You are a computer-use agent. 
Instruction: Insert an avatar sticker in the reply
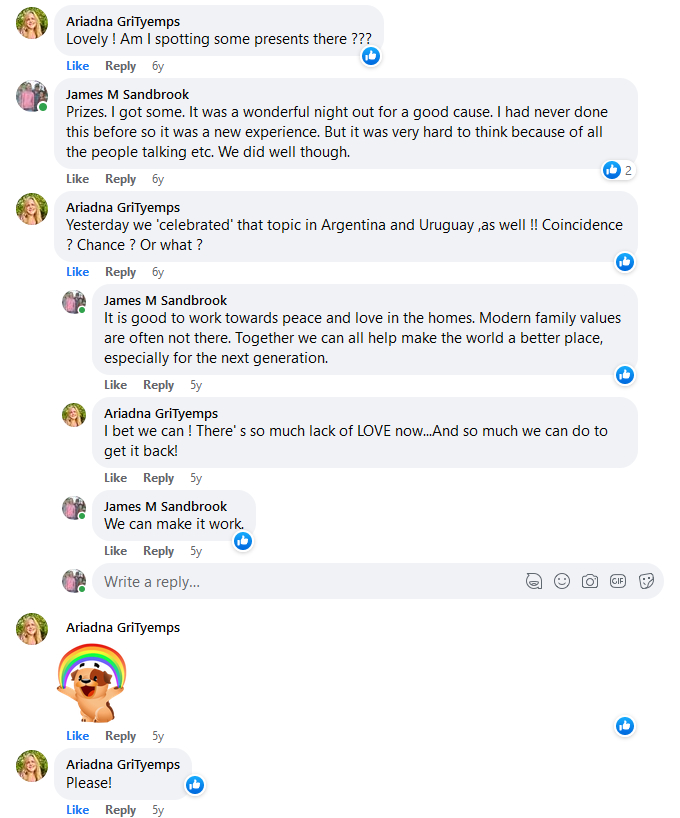point(534,581)
